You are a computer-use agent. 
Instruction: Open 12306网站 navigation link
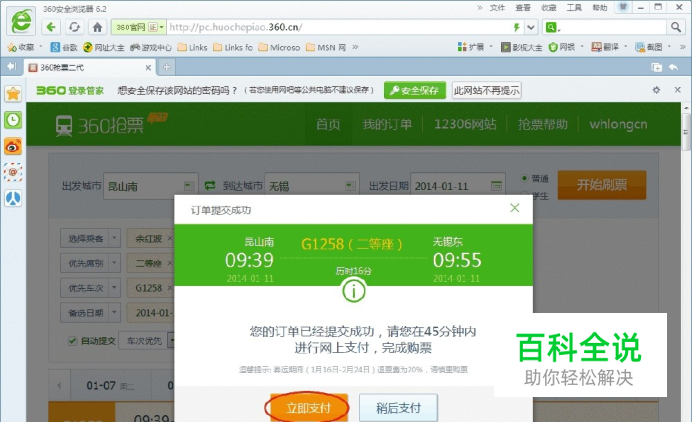coord(465,124)
